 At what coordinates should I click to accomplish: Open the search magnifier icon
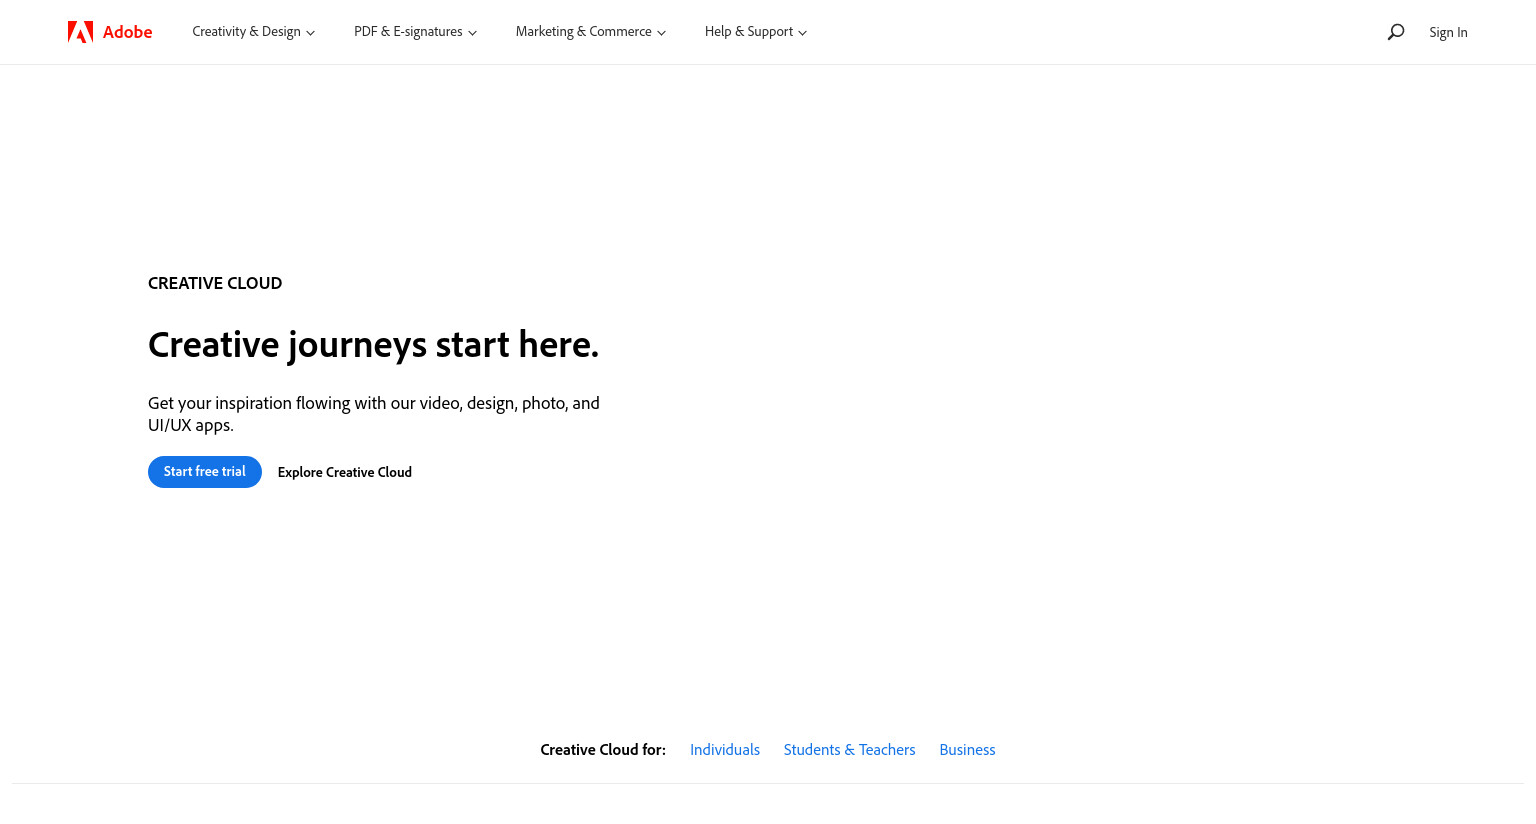[x=1396, y=32]
